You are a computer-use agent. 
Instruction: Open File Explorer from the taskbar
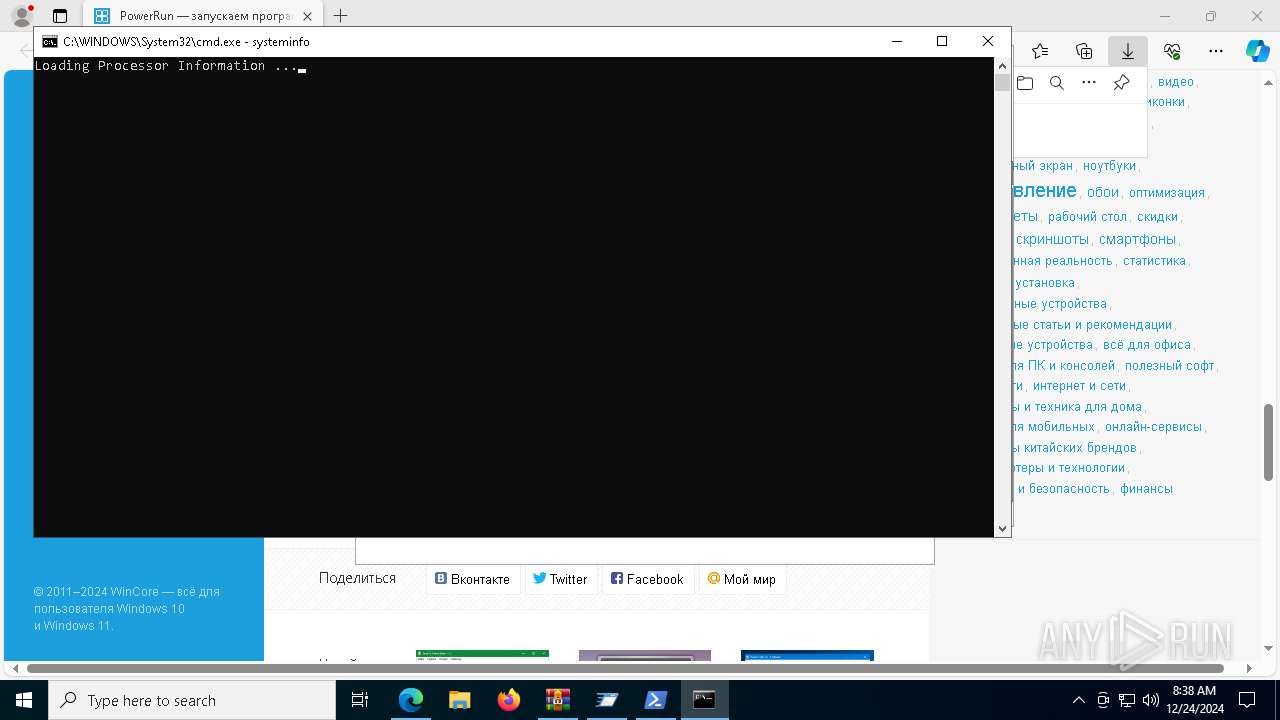click(x=459, y=700)
